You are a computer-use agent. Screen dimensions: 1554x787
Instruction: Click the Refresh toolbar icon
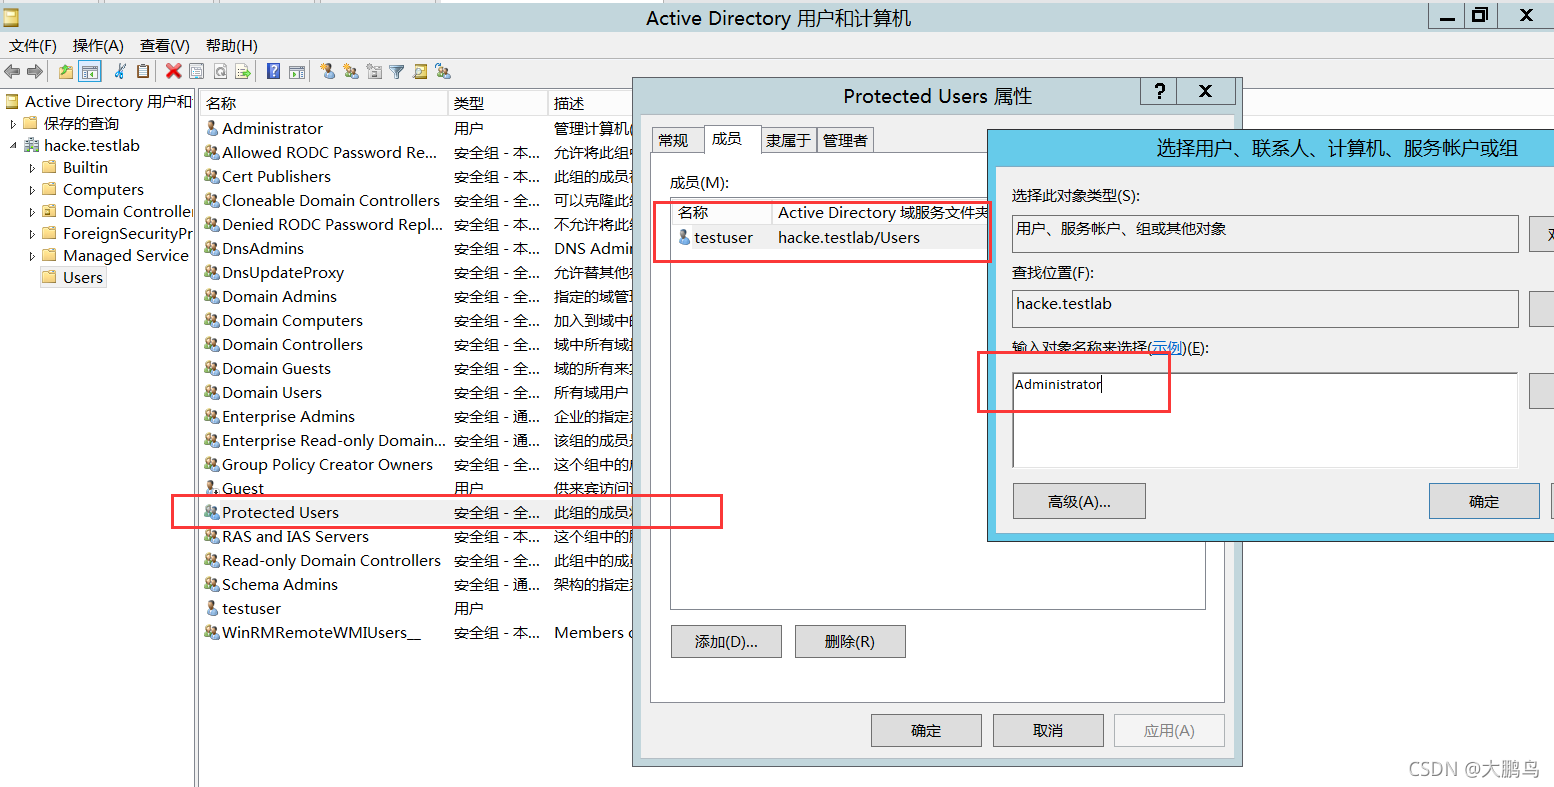(x=220, y=71)
